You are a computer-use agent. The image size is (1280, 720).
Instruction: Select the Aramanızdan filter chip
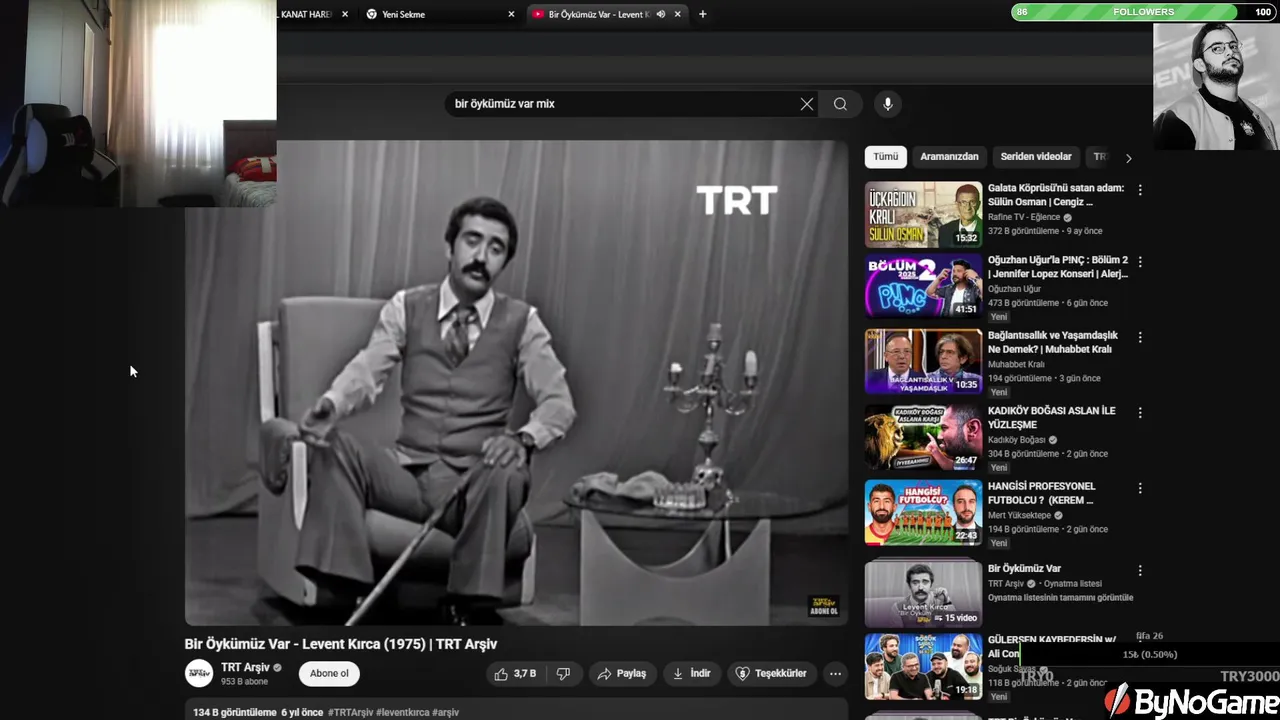pos(949,157)
